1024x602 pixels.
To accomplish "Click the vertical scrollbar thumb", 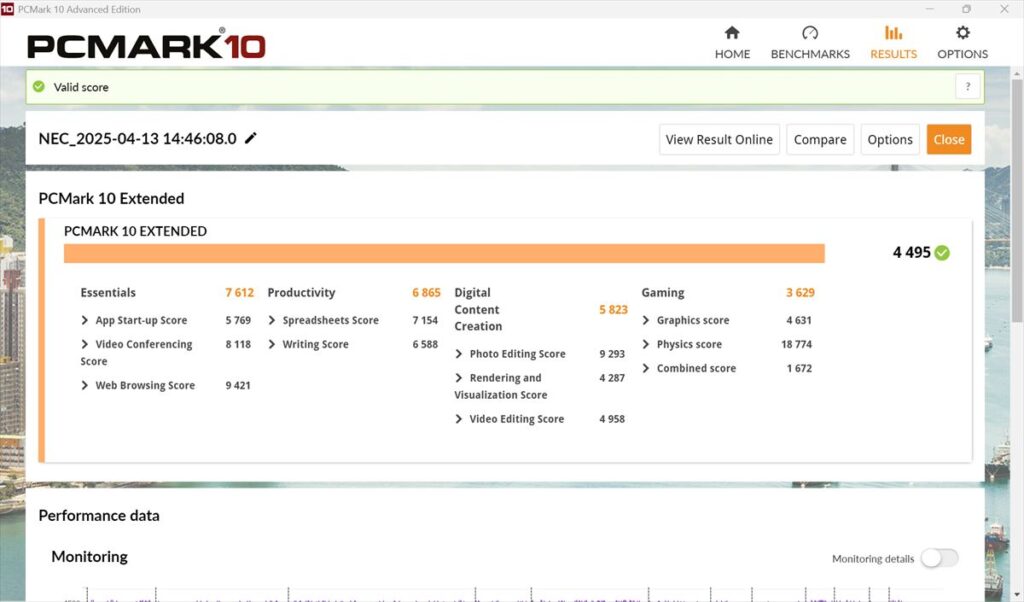I will pos(1017,199).
